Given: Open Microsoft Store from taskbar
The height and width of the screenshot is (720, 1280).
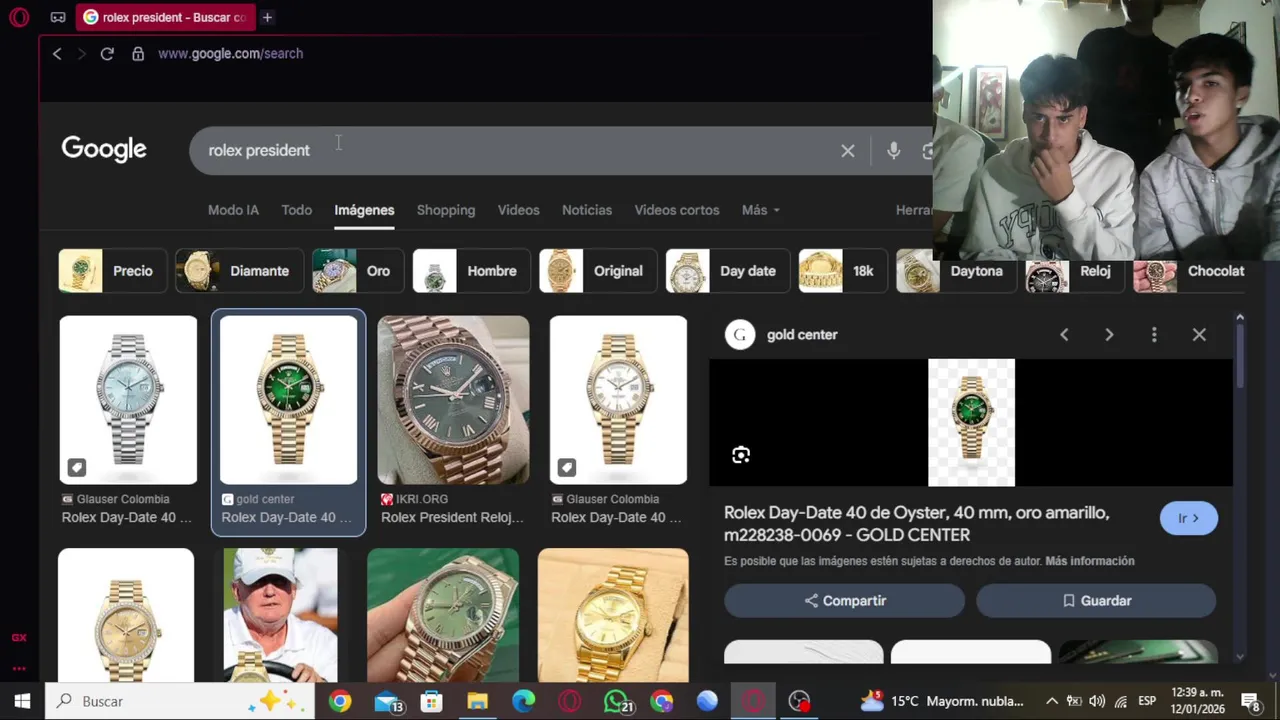Looking at the screenshot, I should (x=431, y=701).
